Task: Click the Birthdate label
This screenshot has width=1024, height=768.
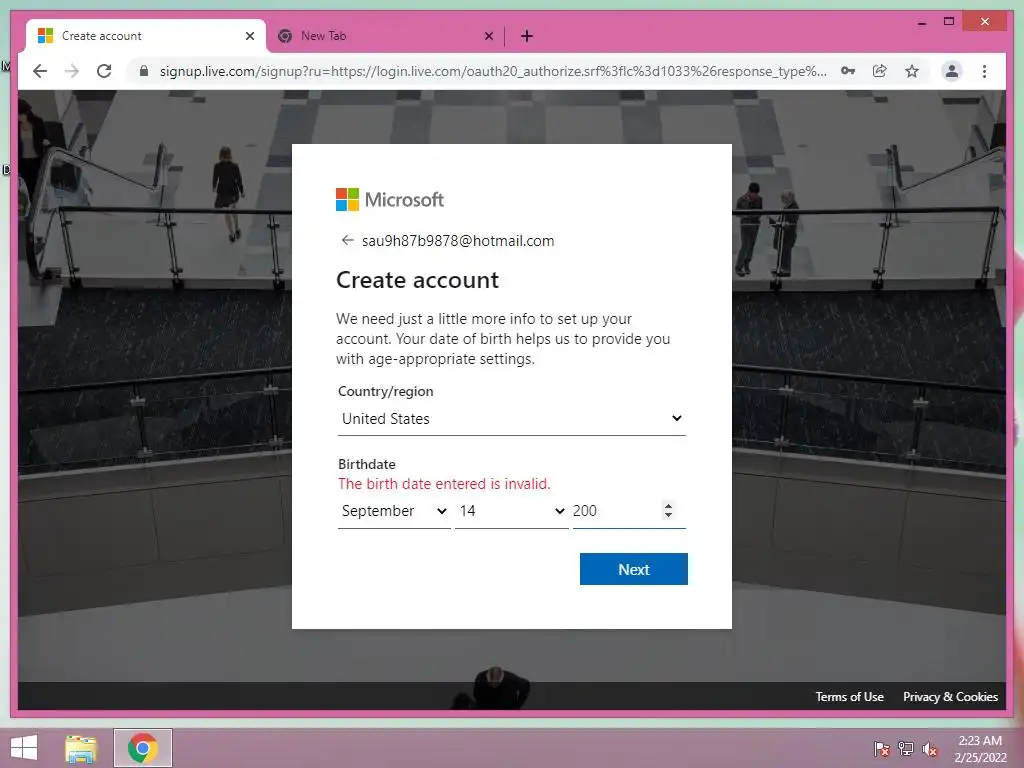Action: (366, 464)
